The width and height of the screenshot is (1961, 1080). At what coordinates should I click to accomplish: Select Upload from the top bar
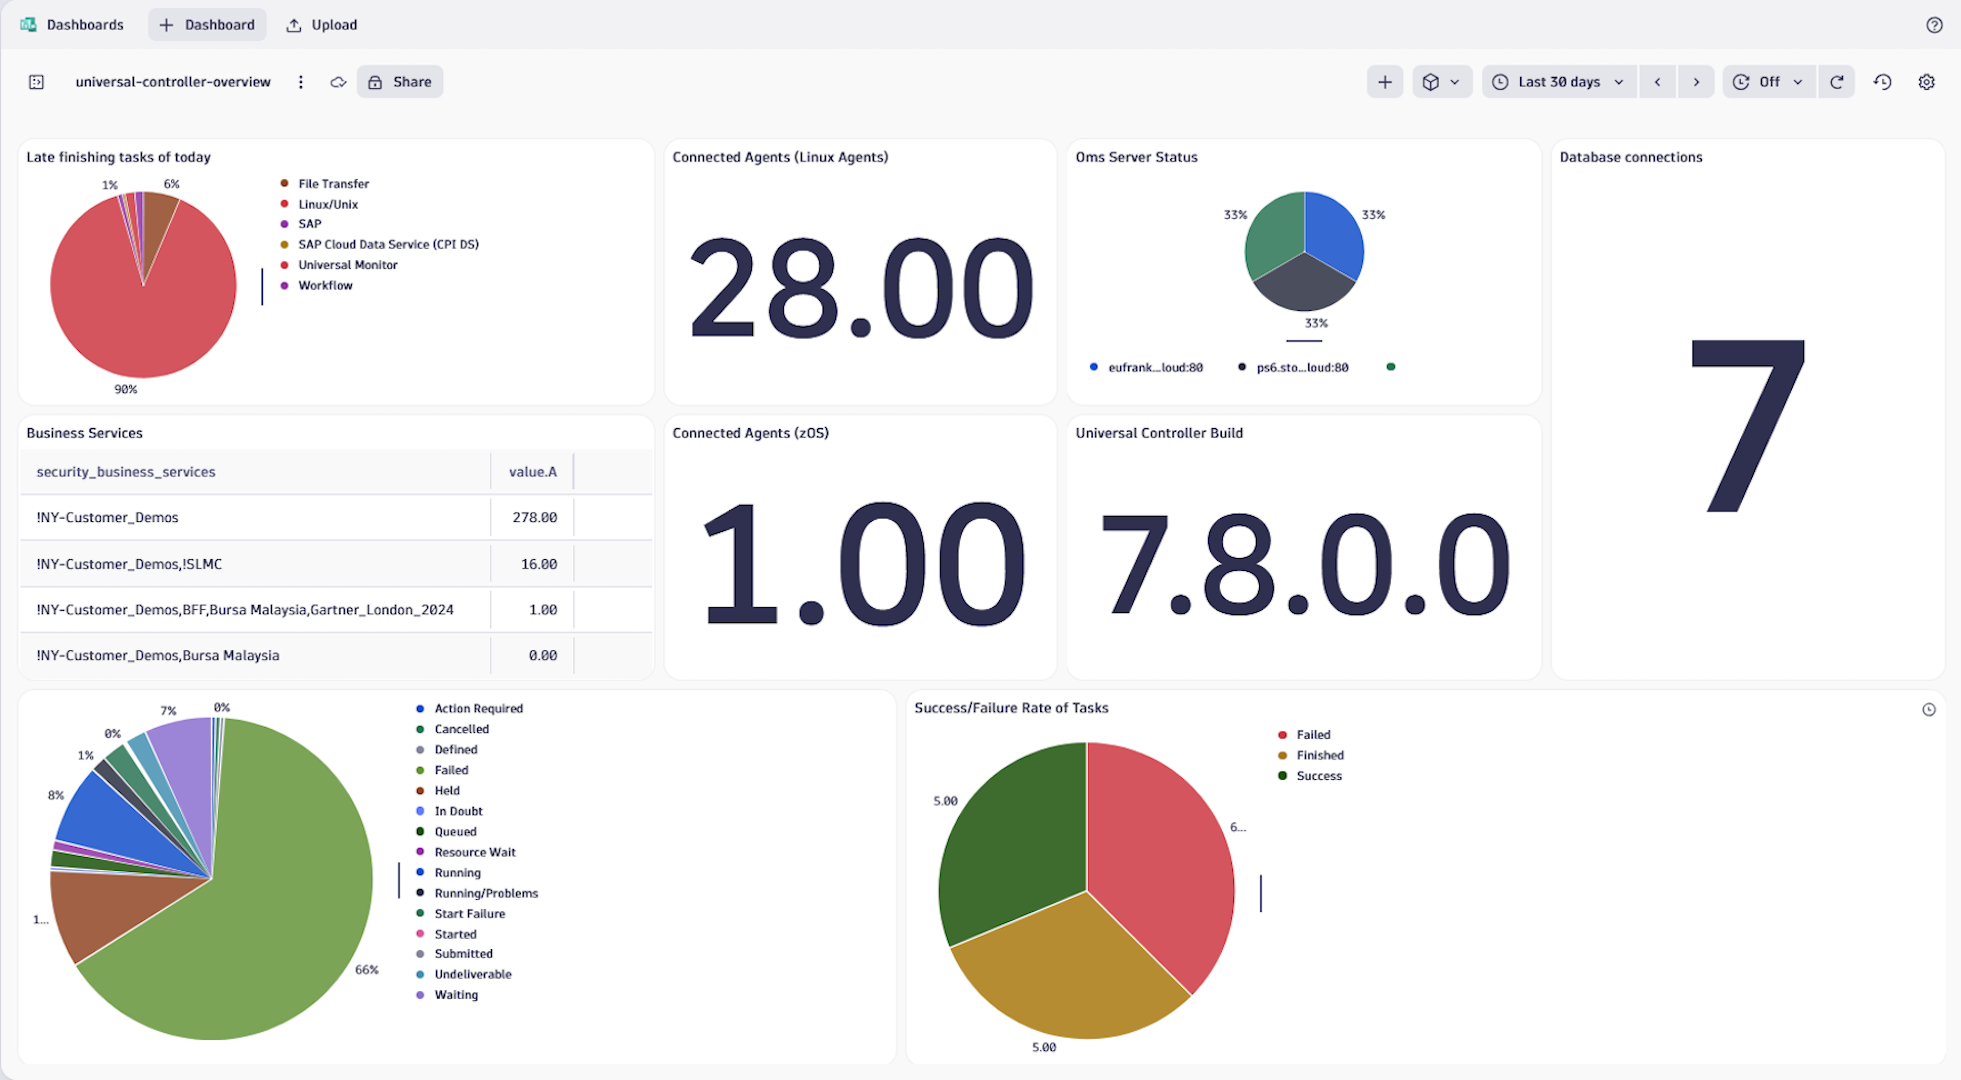pos(321,24)
